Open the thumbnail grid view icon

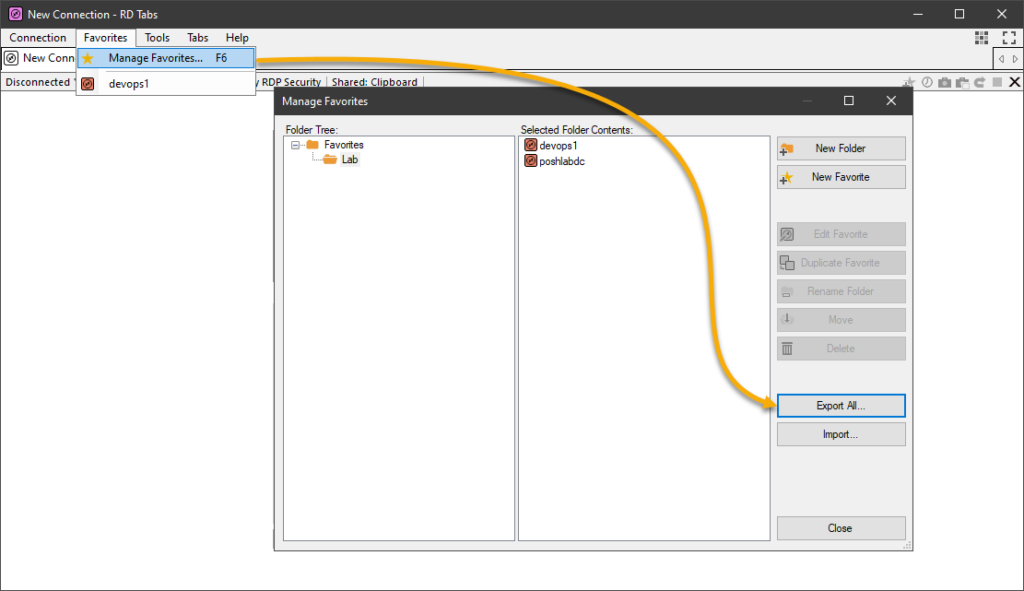coord(983,37)
